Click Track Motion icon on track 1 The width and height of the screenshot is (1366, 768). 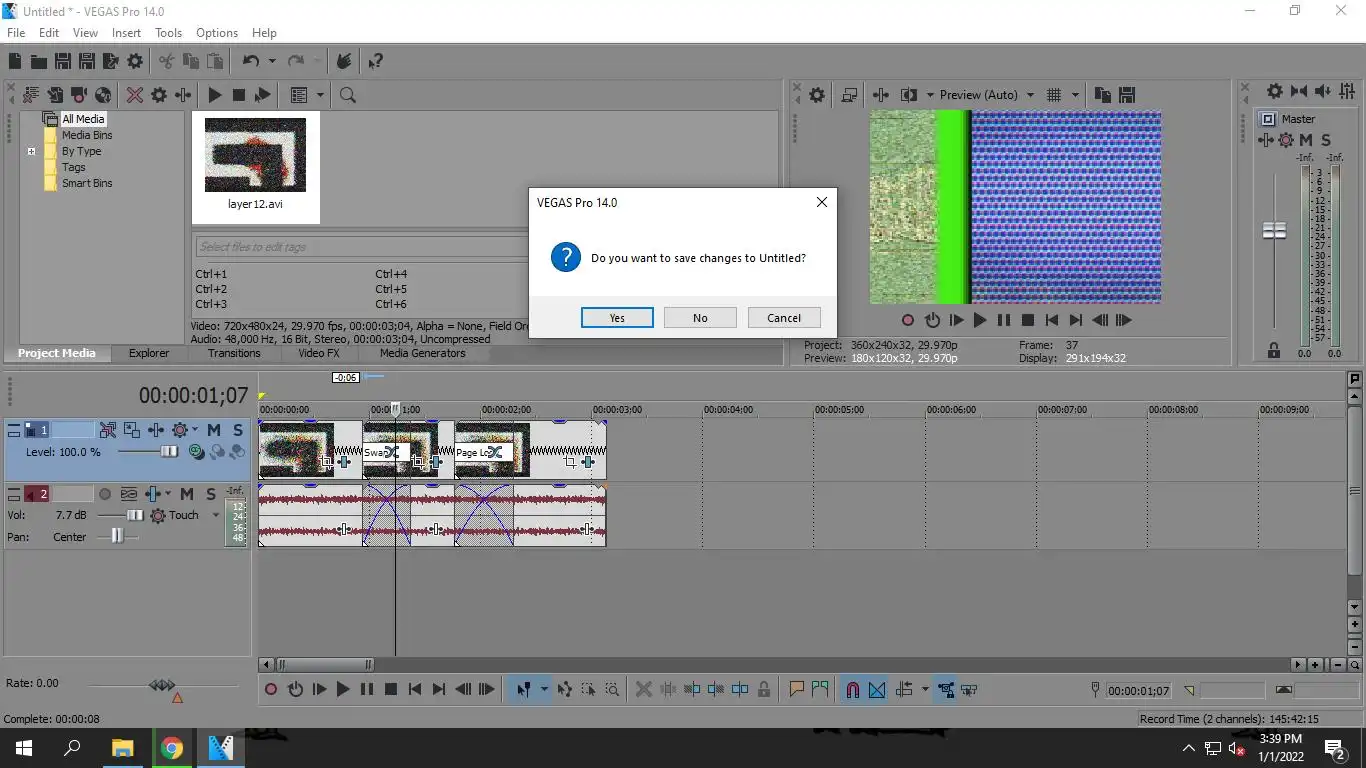(x=132, y=430)
